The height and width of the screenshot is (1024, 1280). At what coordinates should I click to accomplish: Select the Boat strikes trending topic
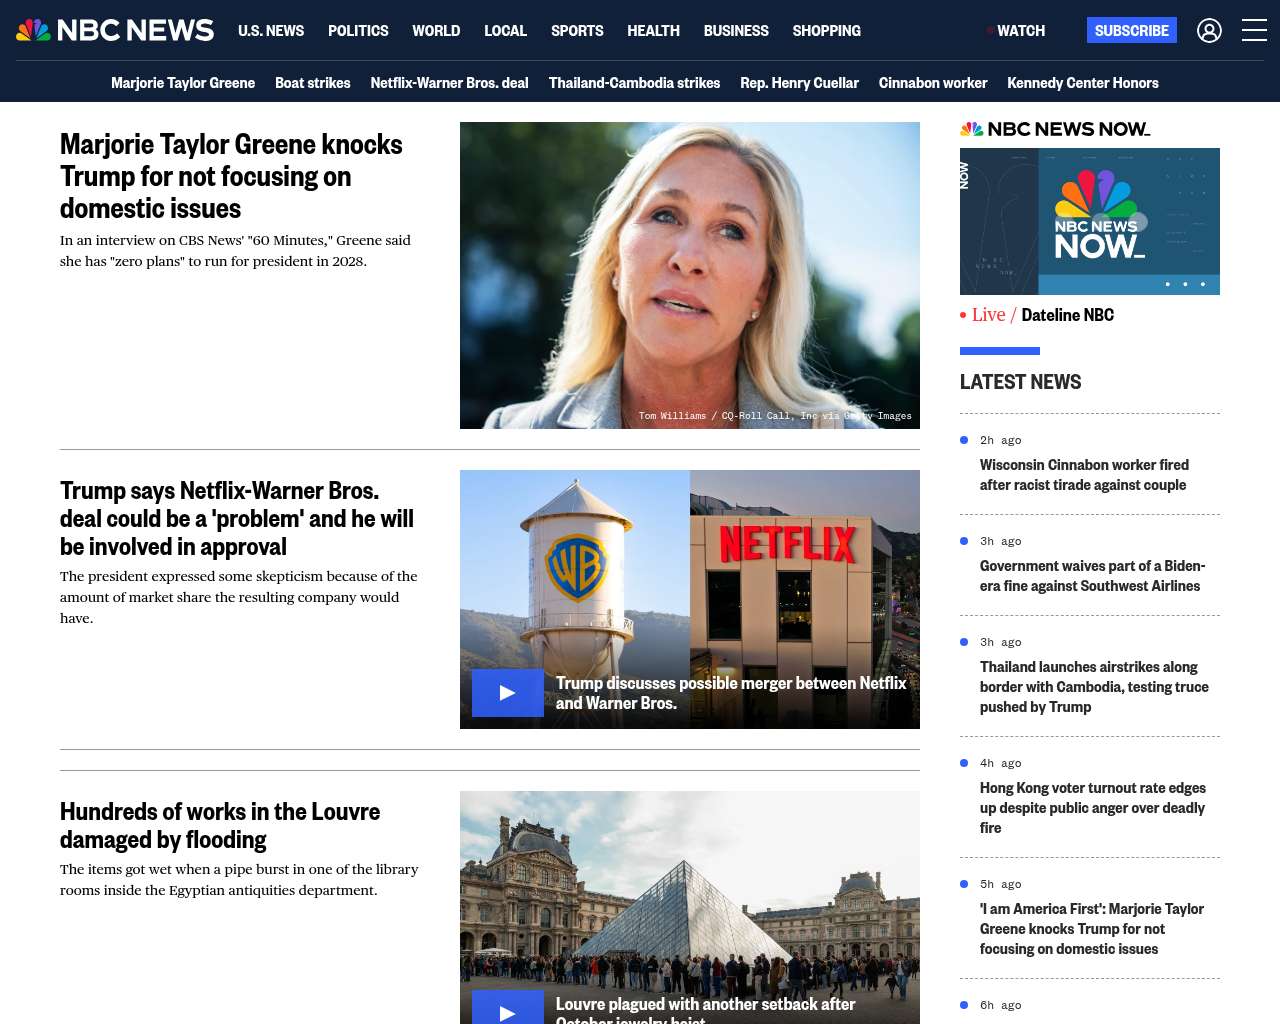click(312, 83)
